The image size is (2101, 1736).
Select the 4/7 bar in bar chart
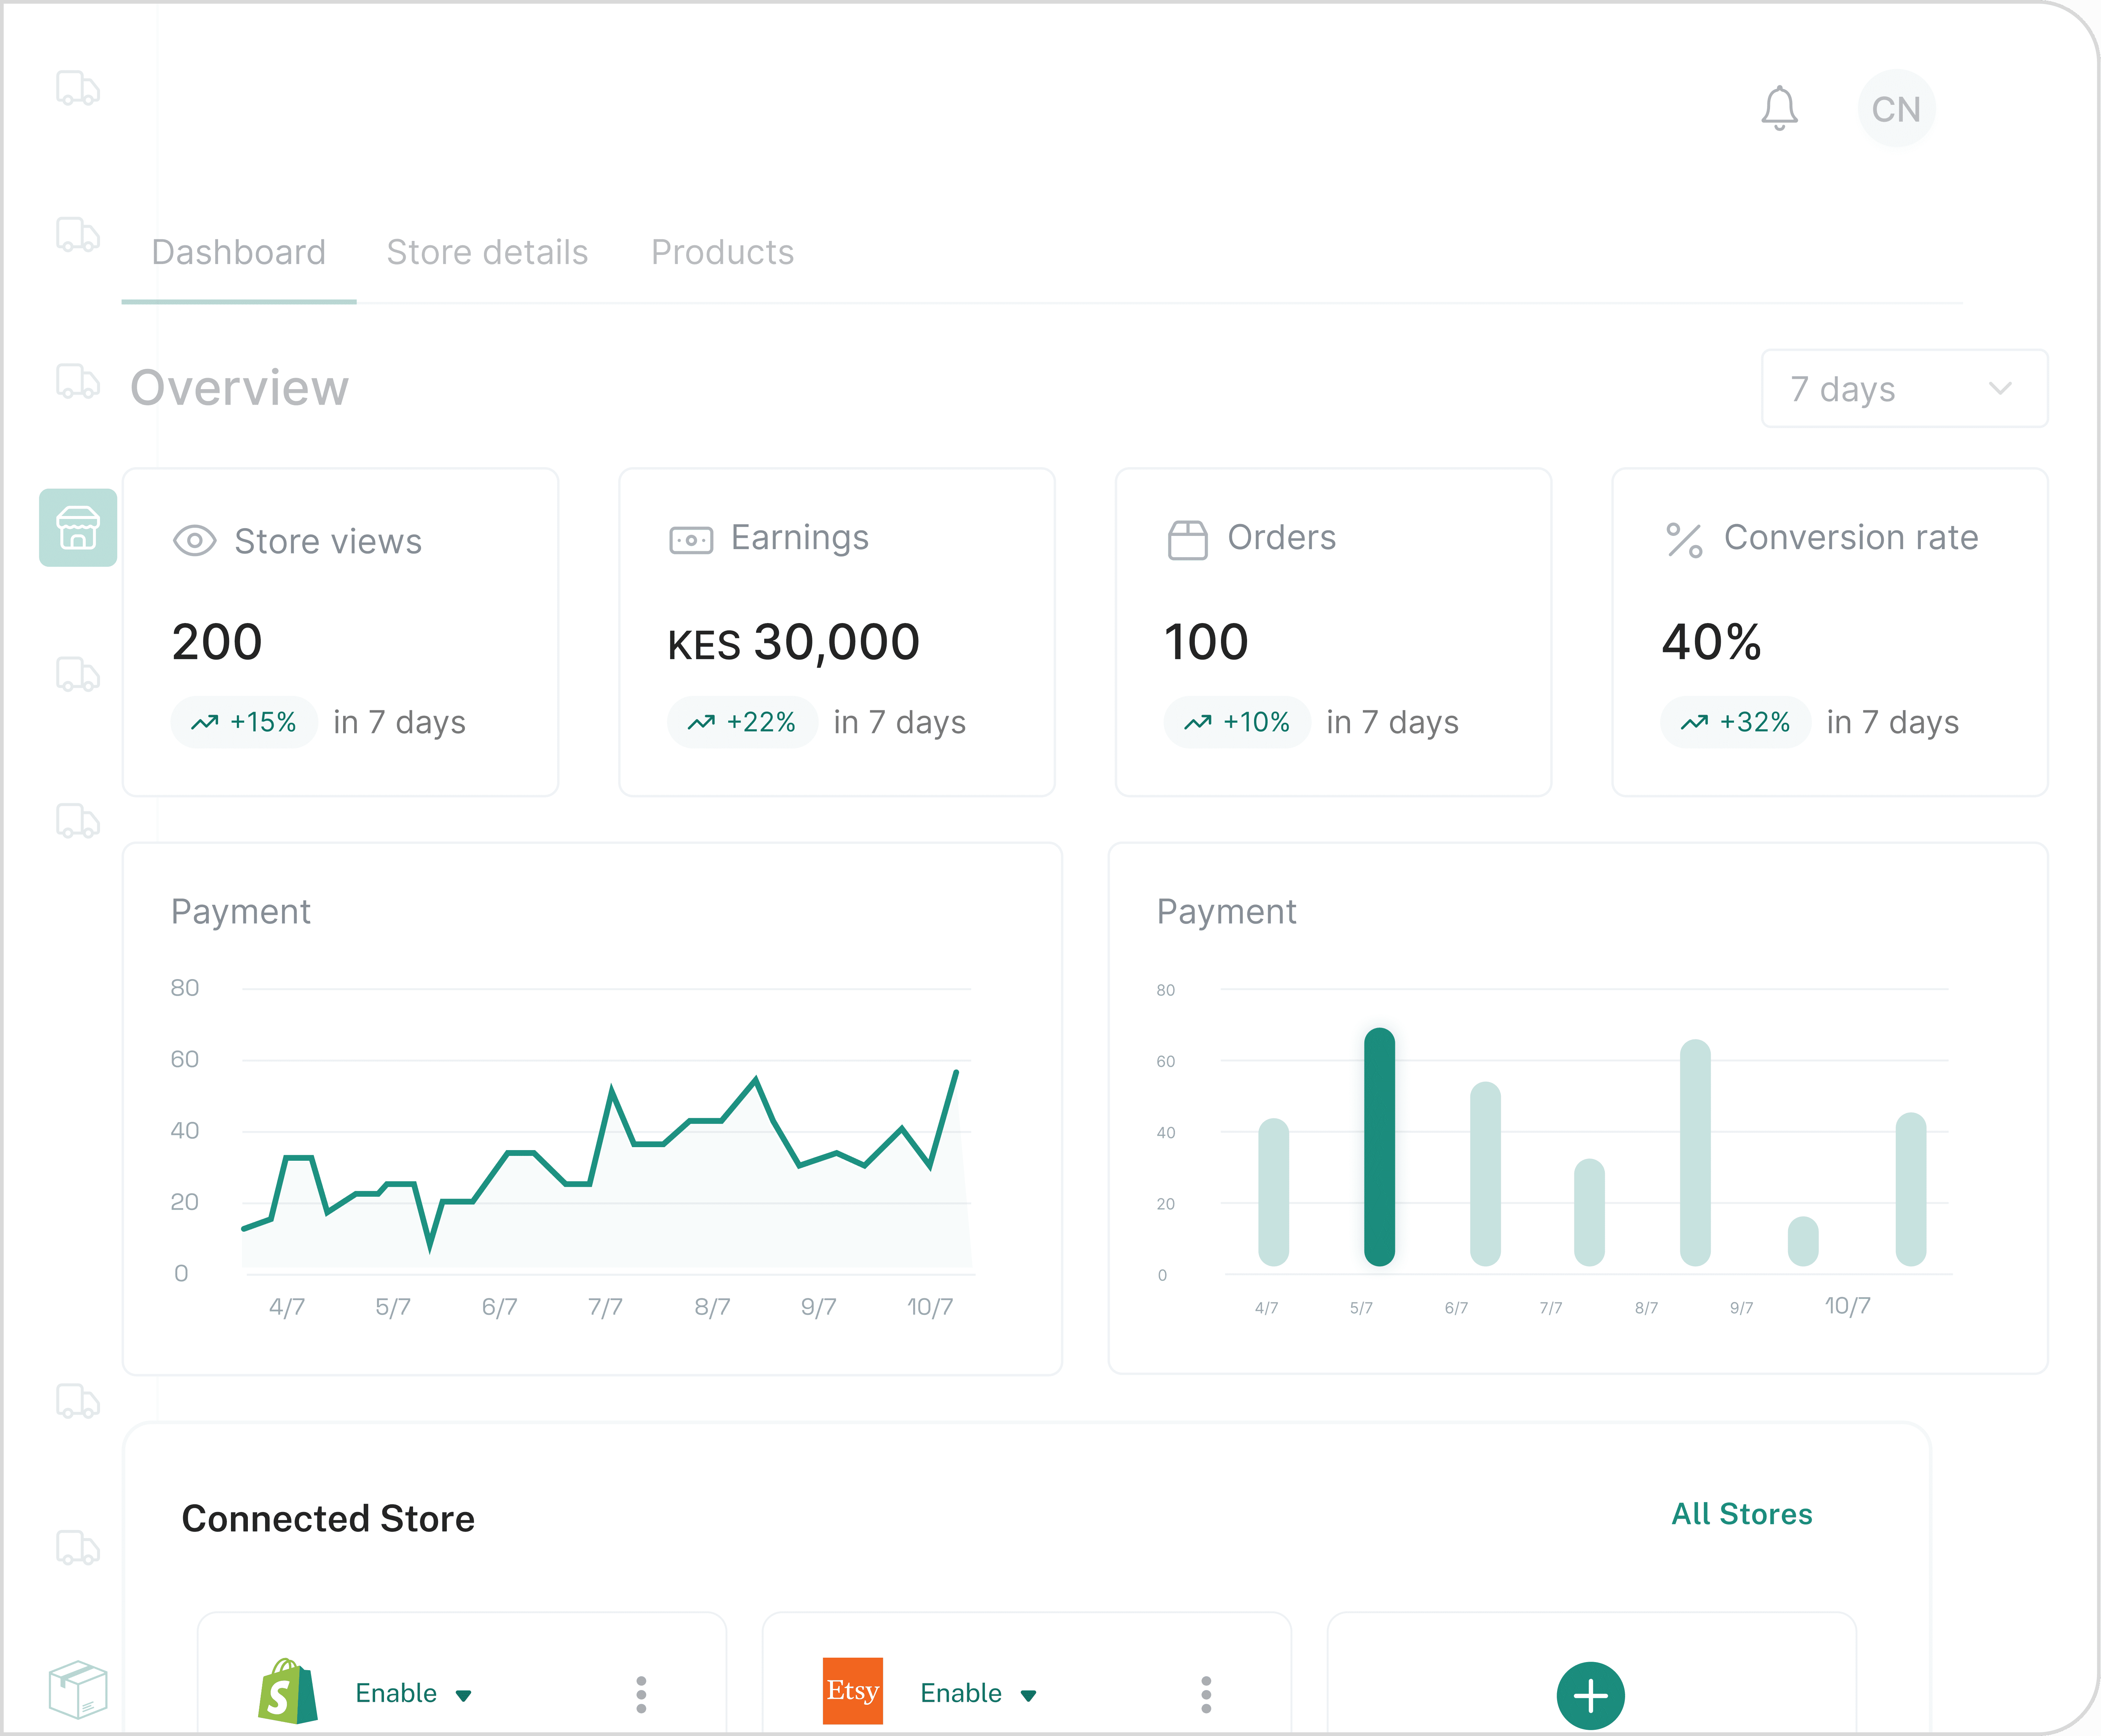click(x=1273, y=1192)
